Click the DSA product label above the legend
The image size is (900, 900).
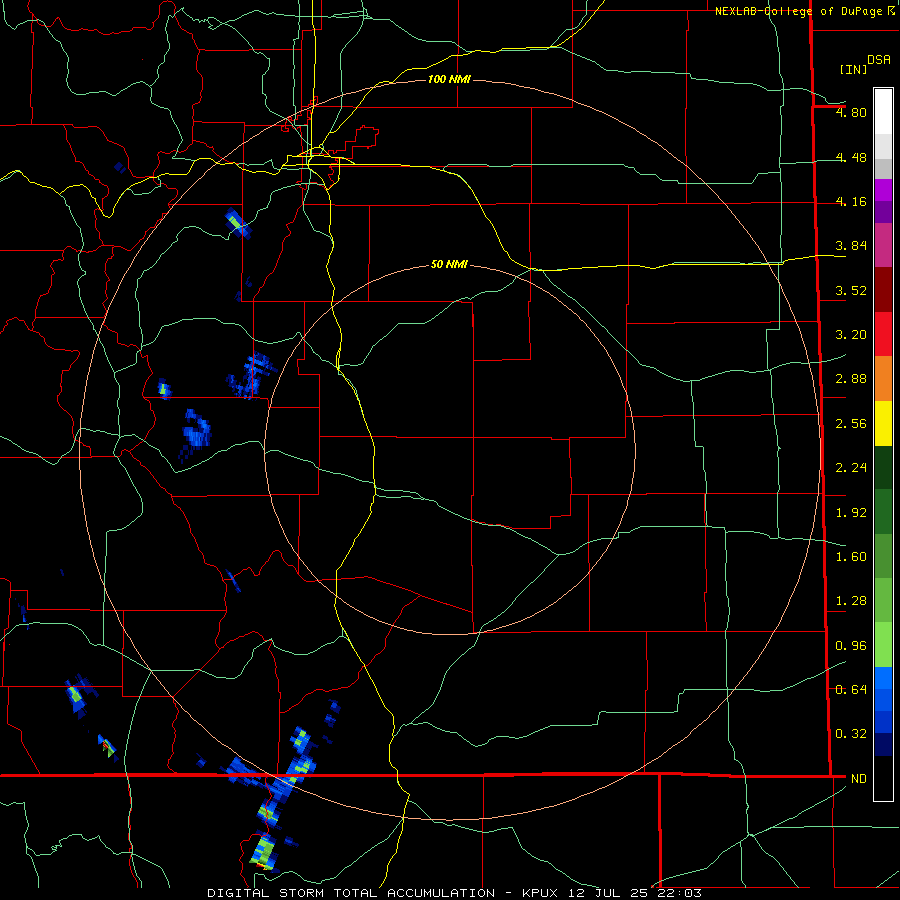pos(879,60)
